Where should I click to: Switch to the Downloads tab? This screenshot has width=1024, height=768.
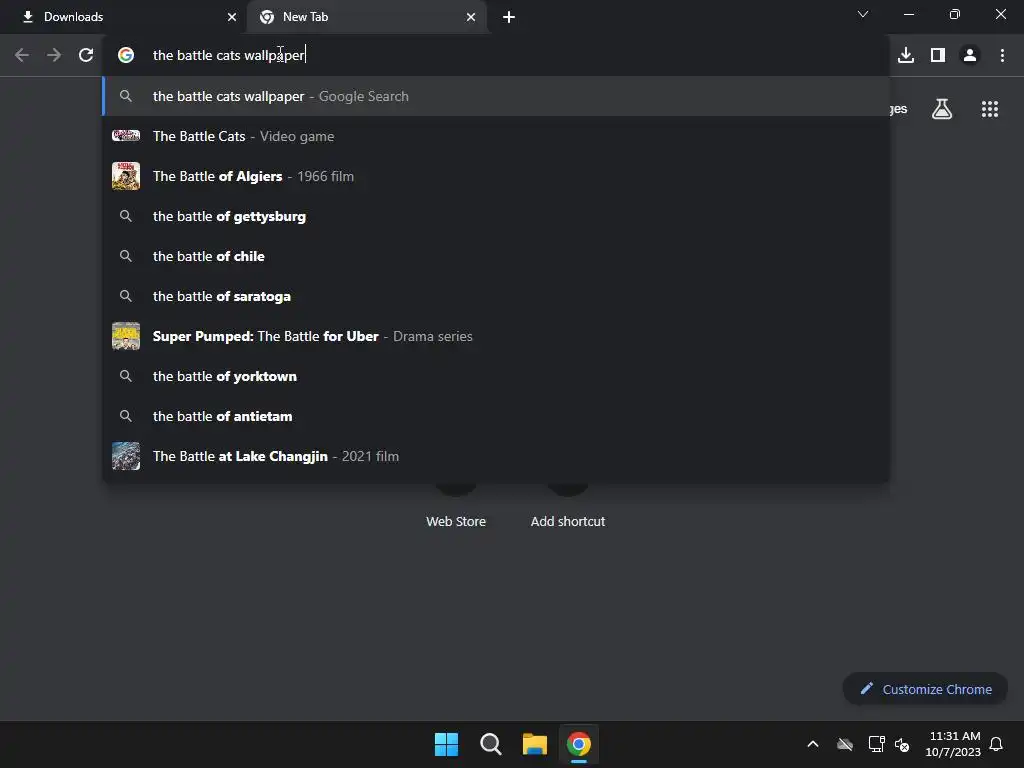[123, 17]
